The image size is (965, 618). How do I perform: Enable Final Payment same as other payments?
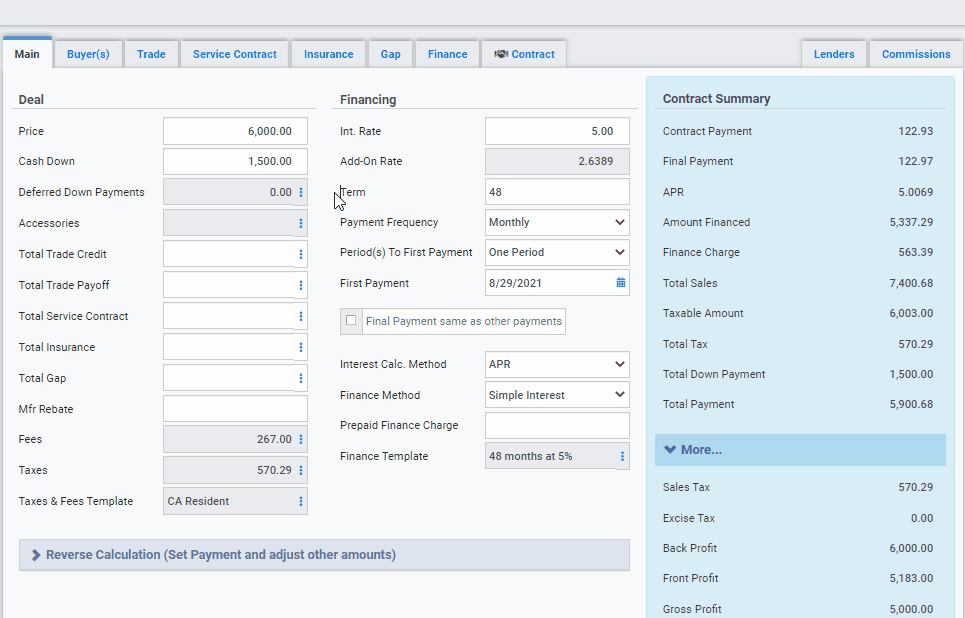click(351, 321)
